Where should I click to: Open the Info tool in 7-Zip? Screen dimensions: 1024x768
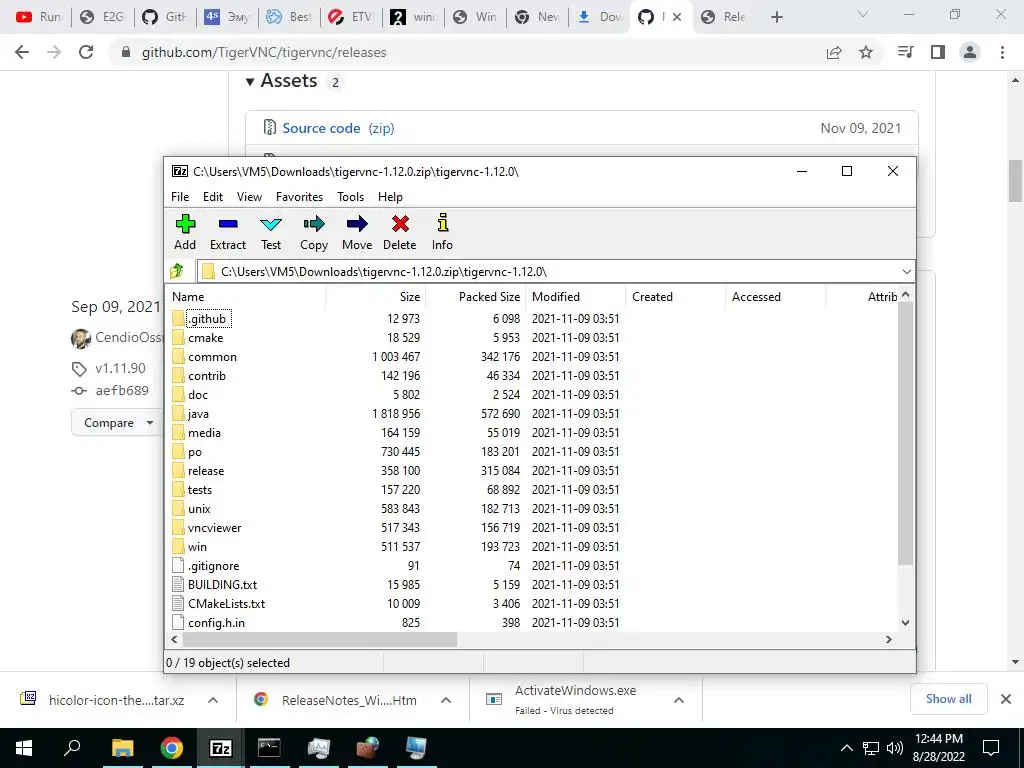tap(442, 232)
